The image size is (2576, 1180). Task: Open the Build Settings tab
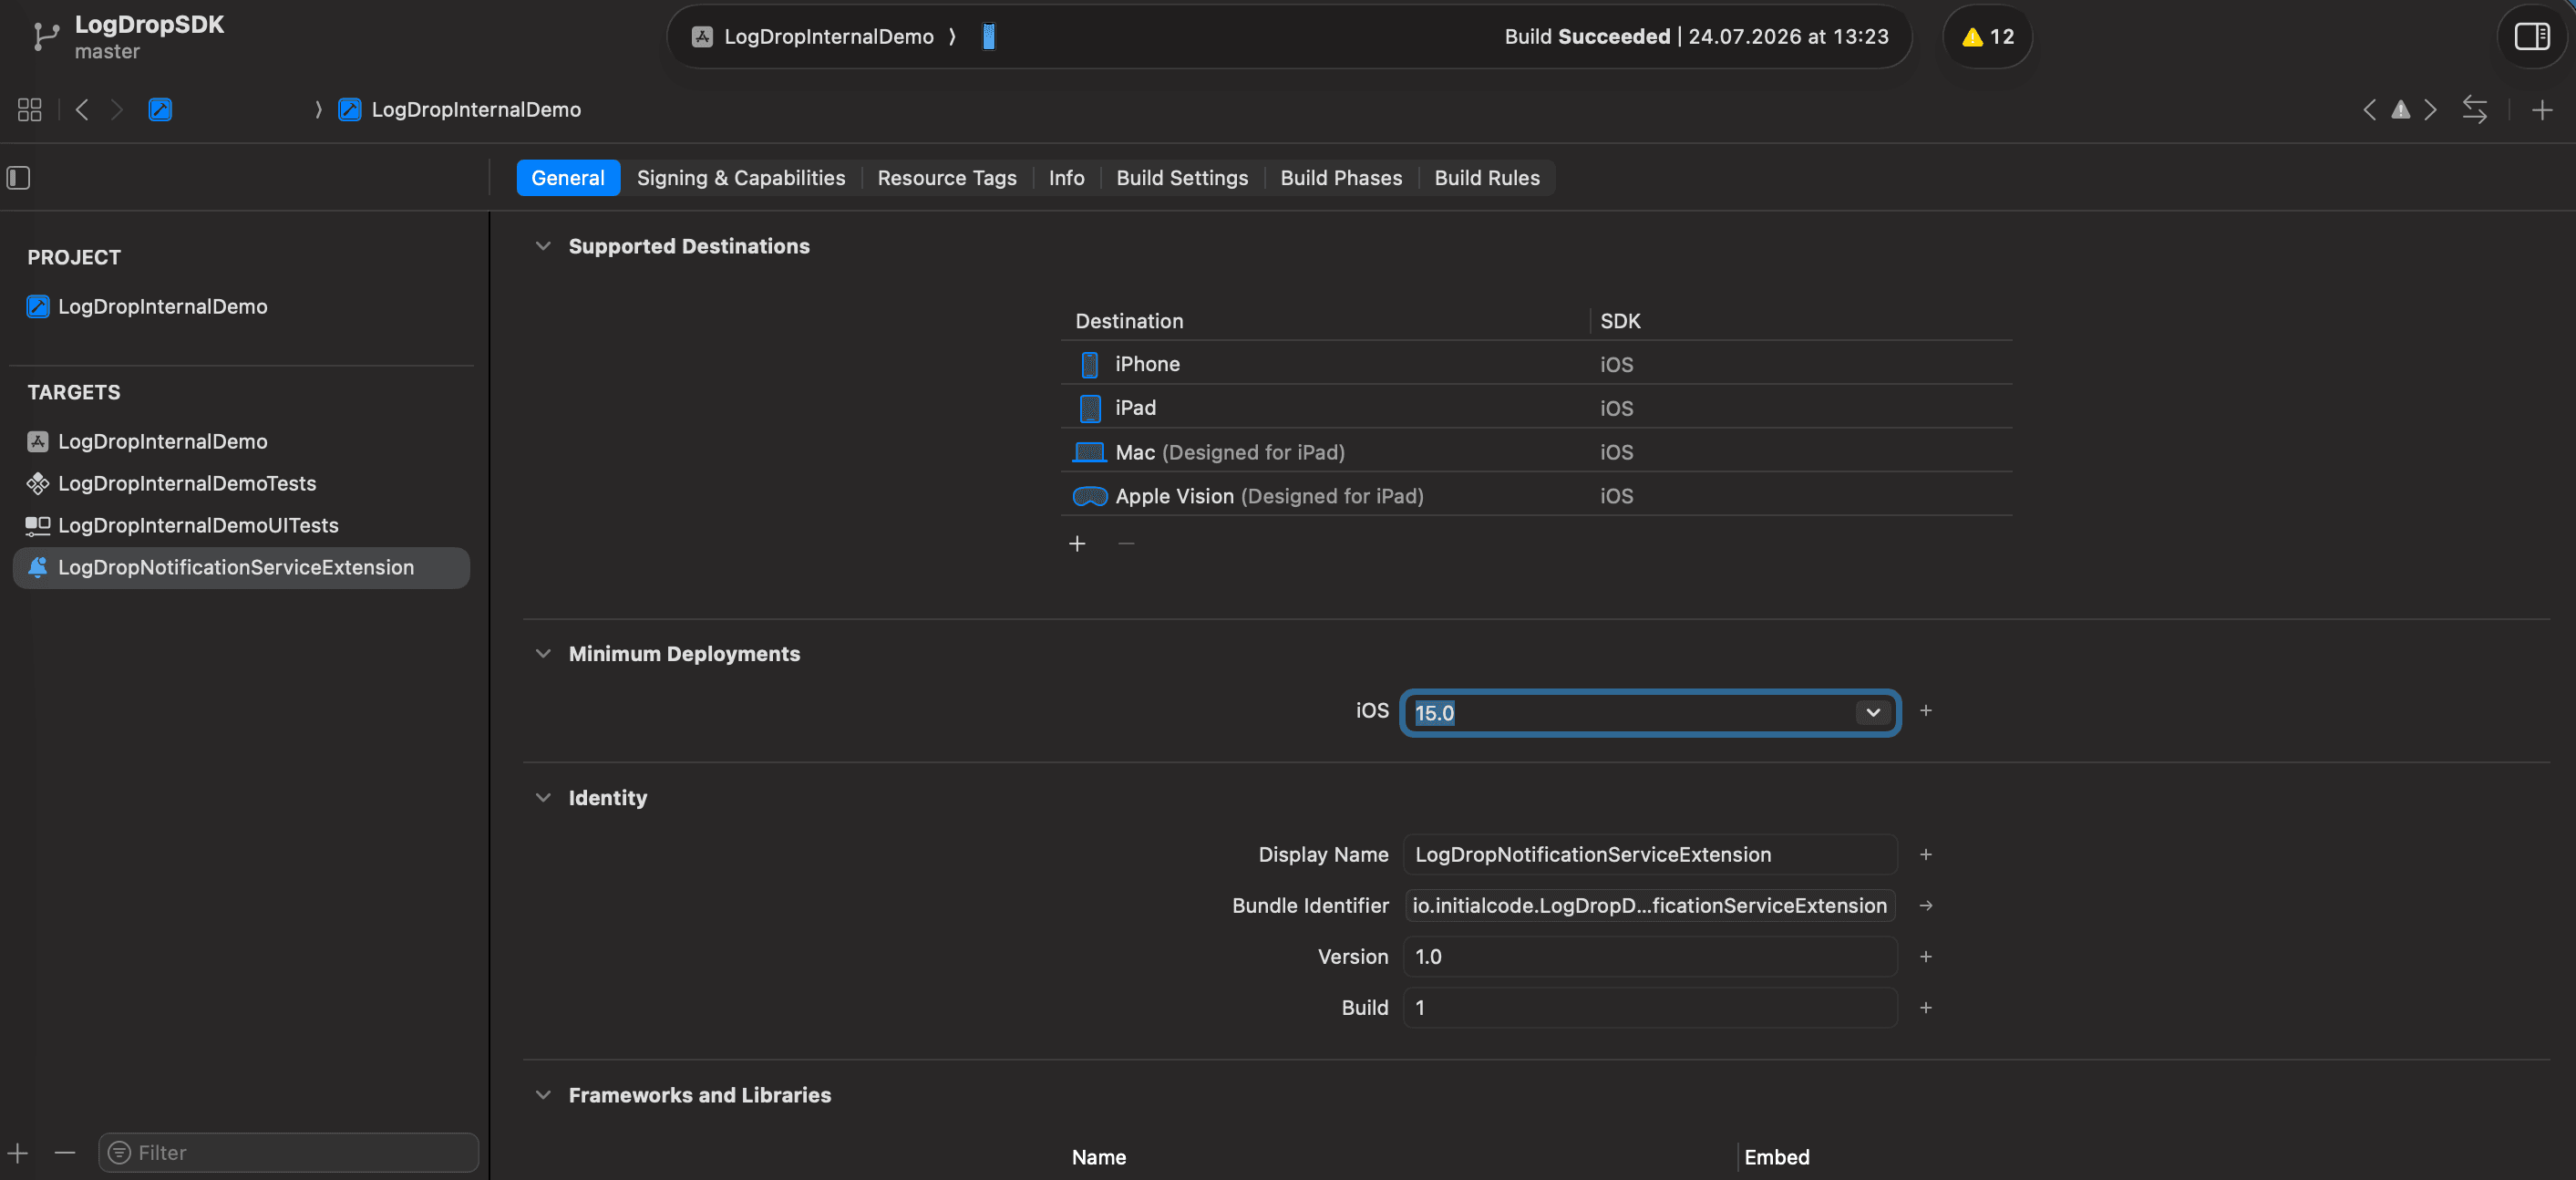pyautogui.click(x=1182, y=178)
